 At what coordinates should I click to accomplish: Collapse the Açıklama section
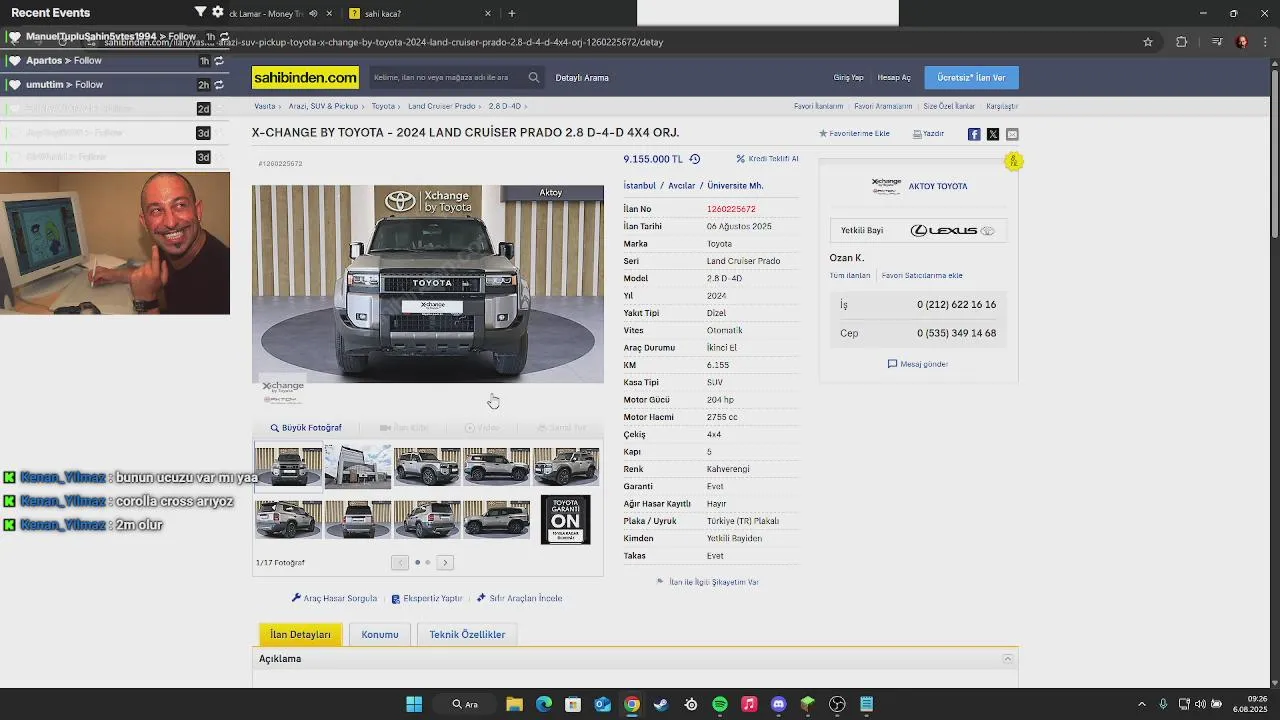[x=1008, y=659]
